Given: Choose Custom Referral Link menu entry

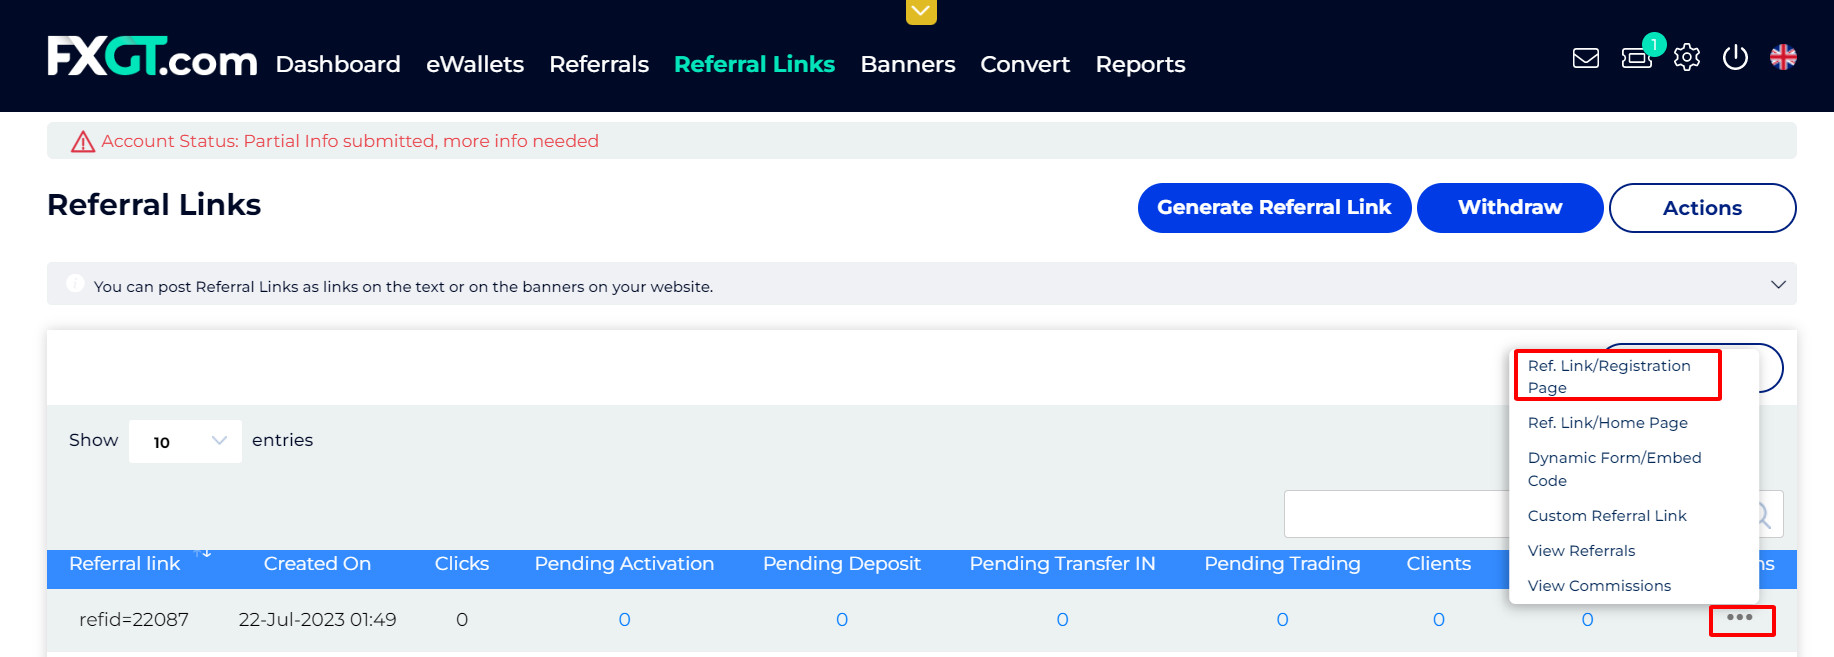Looking at the screenshot, I should point(1606,516).
